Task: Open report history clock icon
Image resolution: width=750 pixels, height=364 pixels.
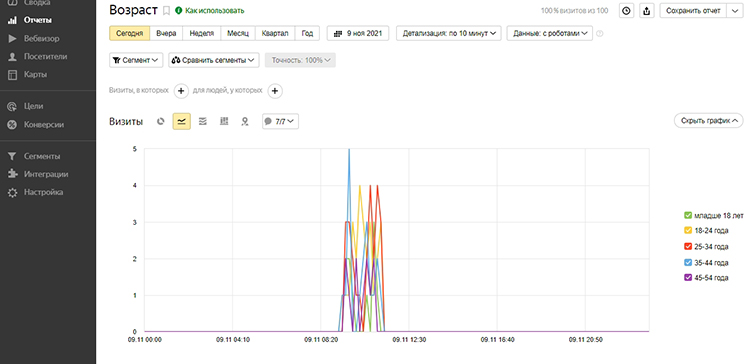Action: click(627, 11)
